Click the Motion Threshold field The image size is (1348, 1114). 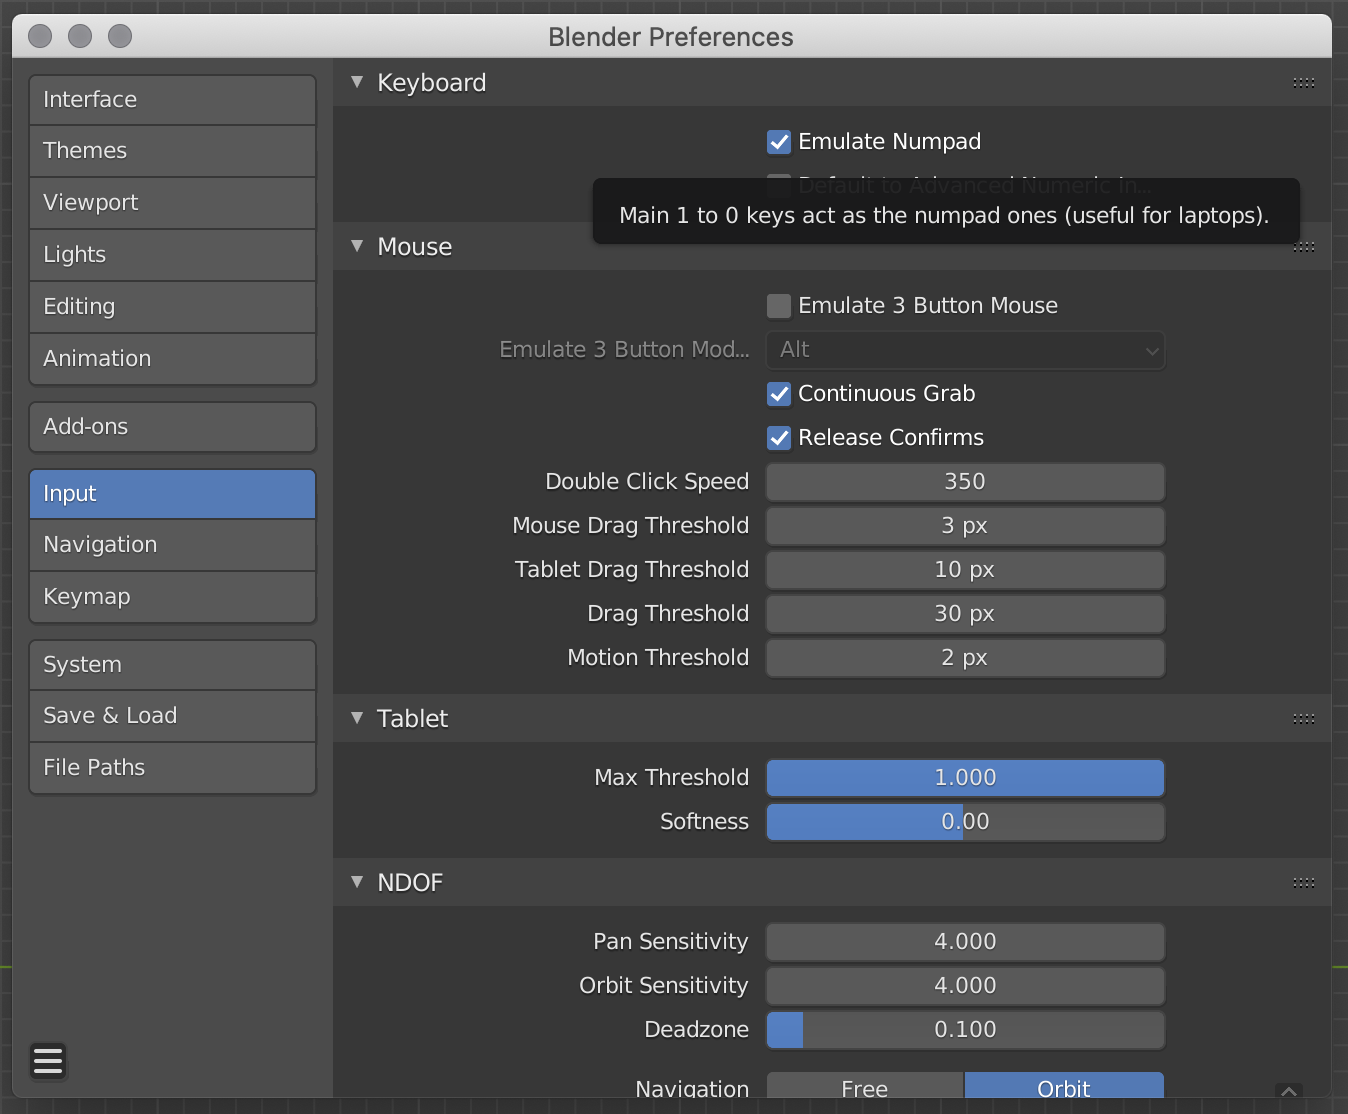click(965, 658)
